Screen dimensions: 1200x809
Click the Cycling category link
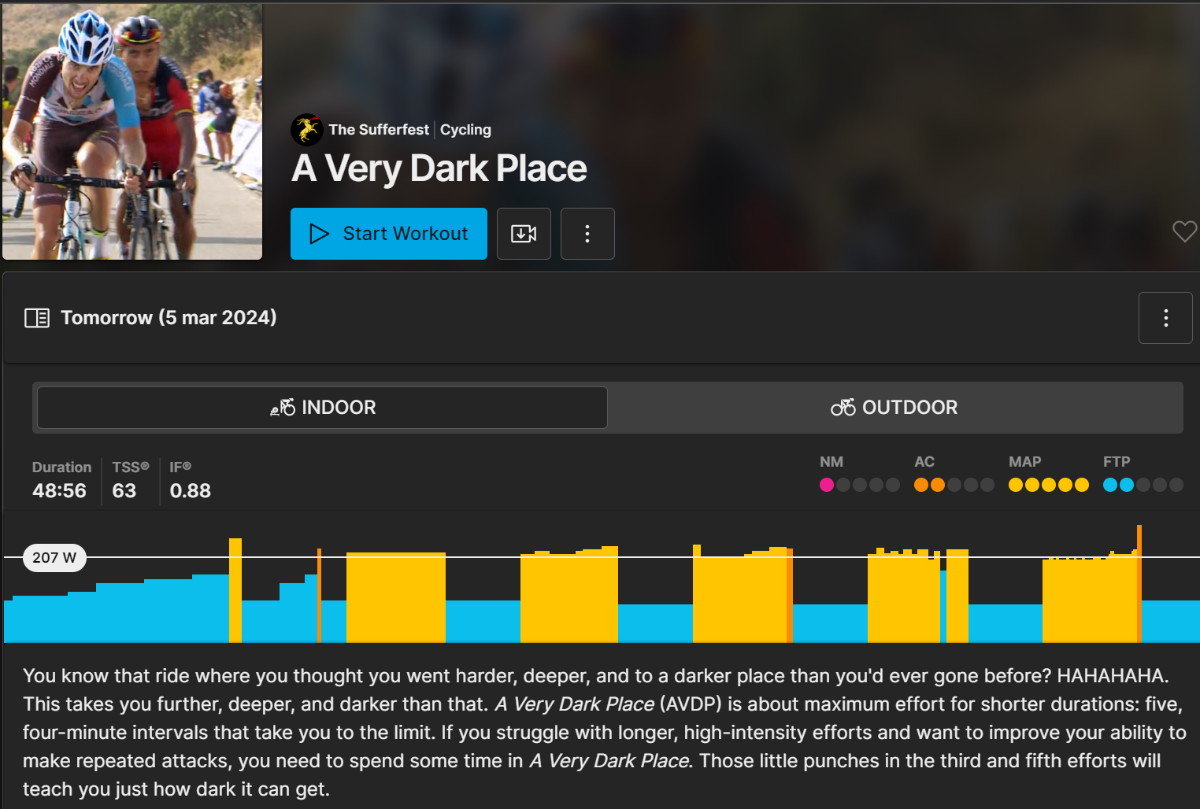point(465,129)
